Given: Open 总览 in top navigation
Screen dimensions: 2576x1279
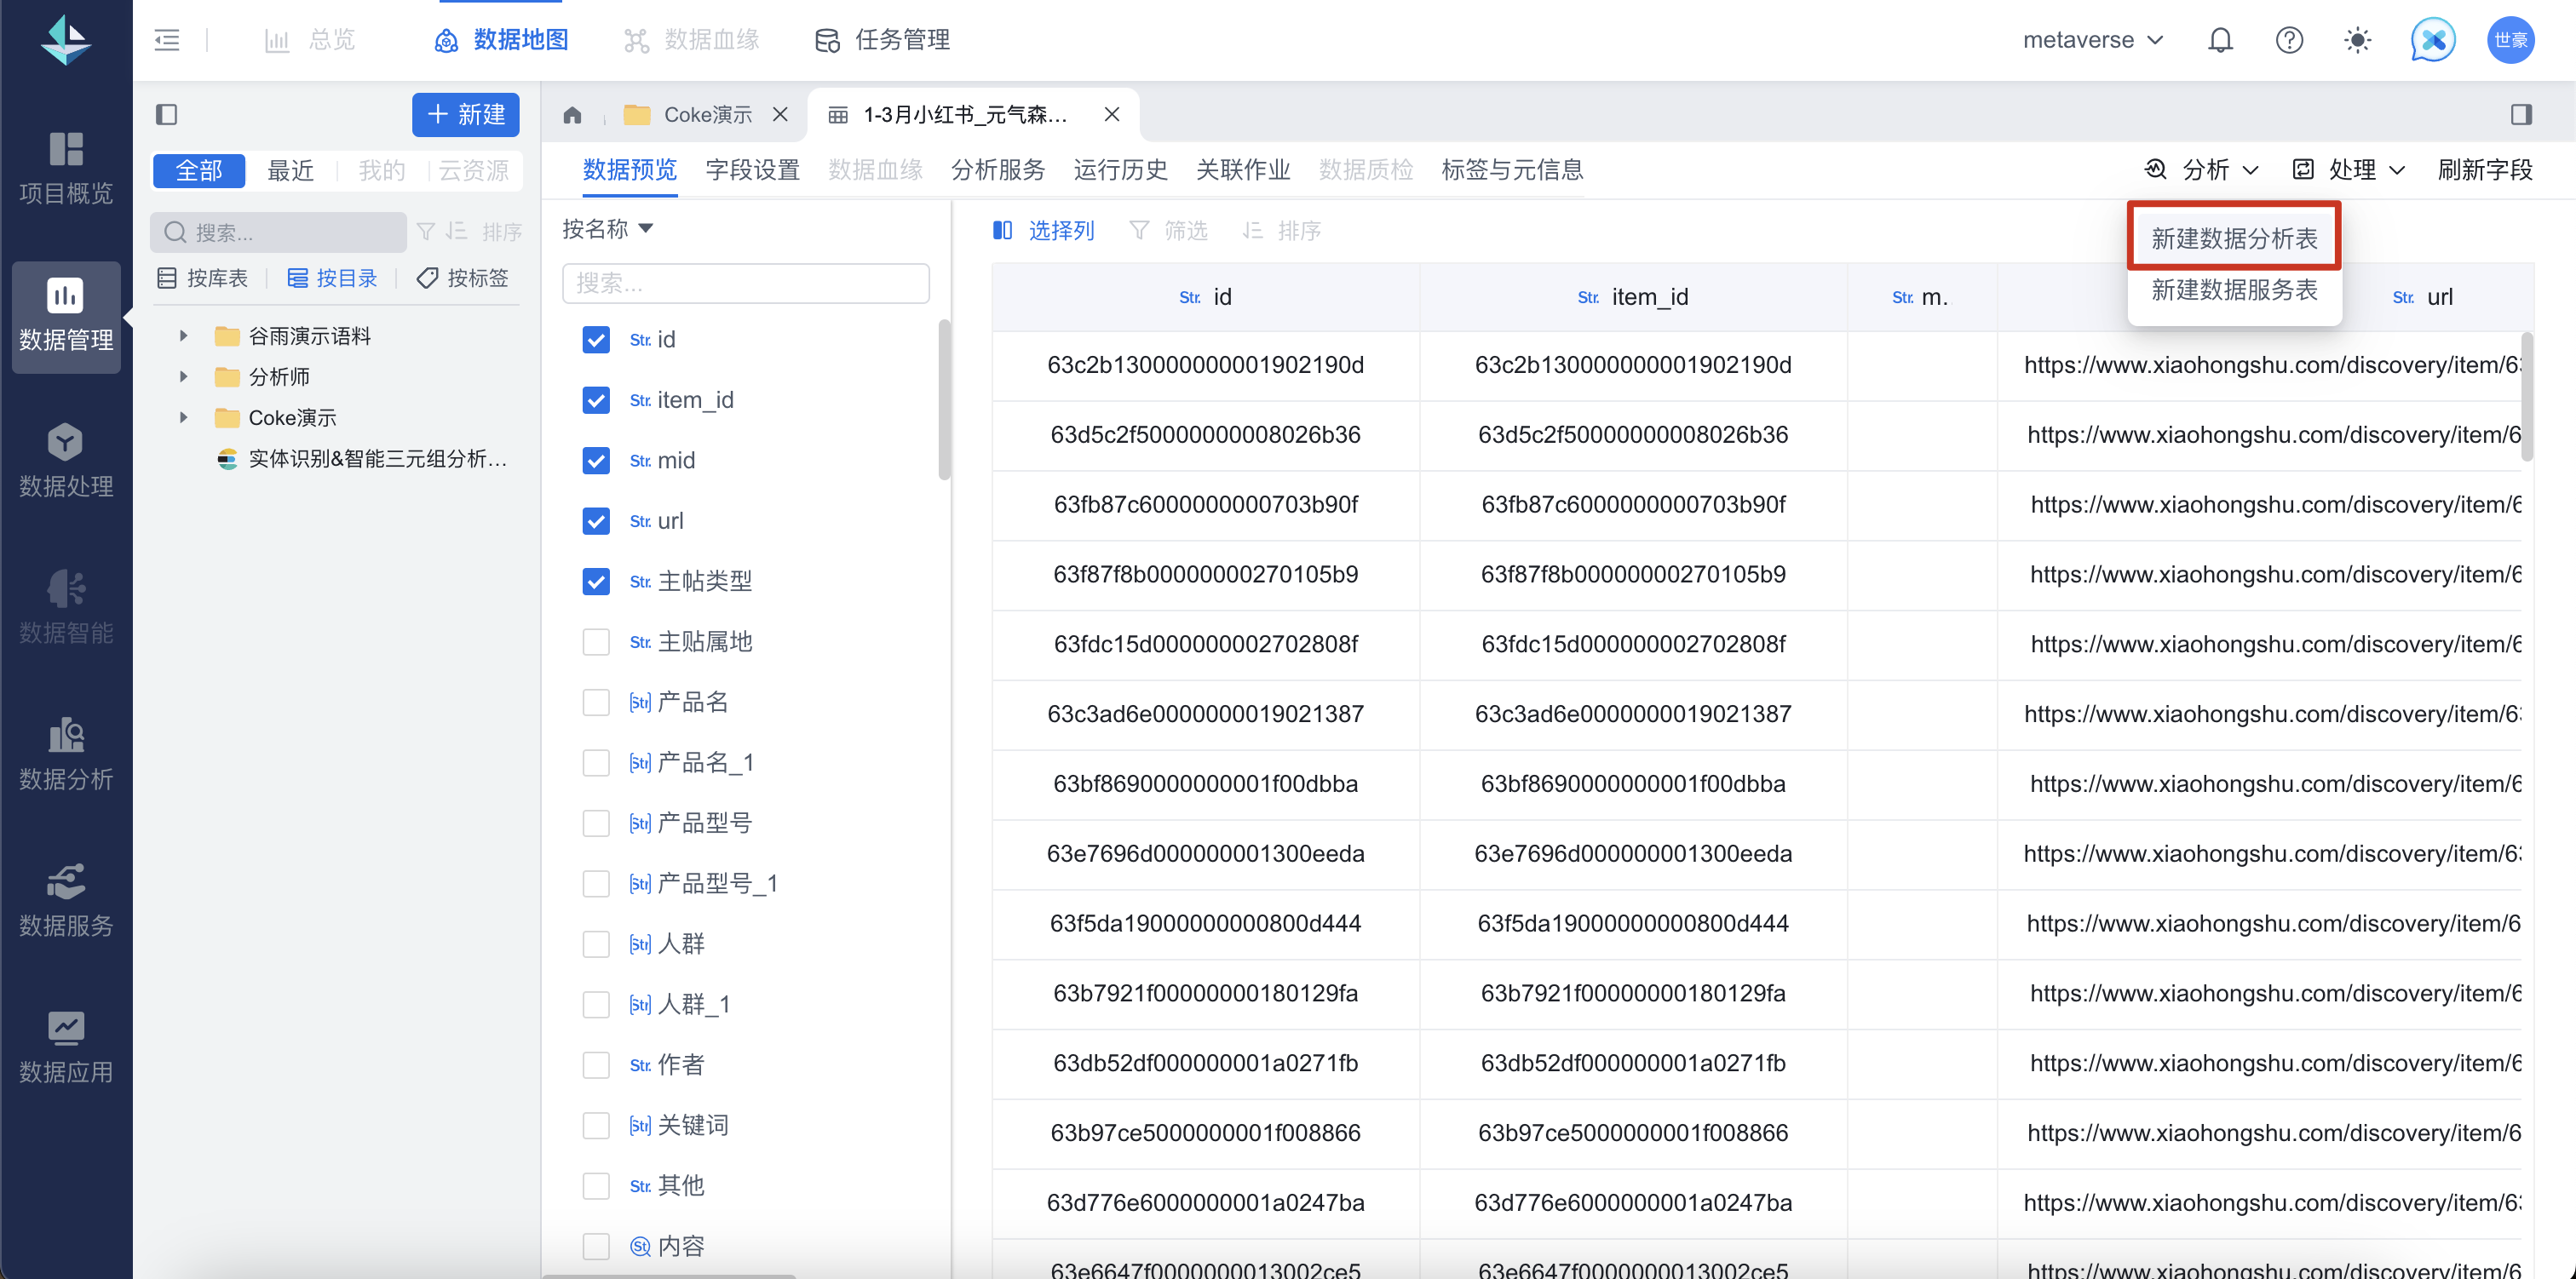Looking at the screenshot, I should pyautogui.click(x=310, y=40).
